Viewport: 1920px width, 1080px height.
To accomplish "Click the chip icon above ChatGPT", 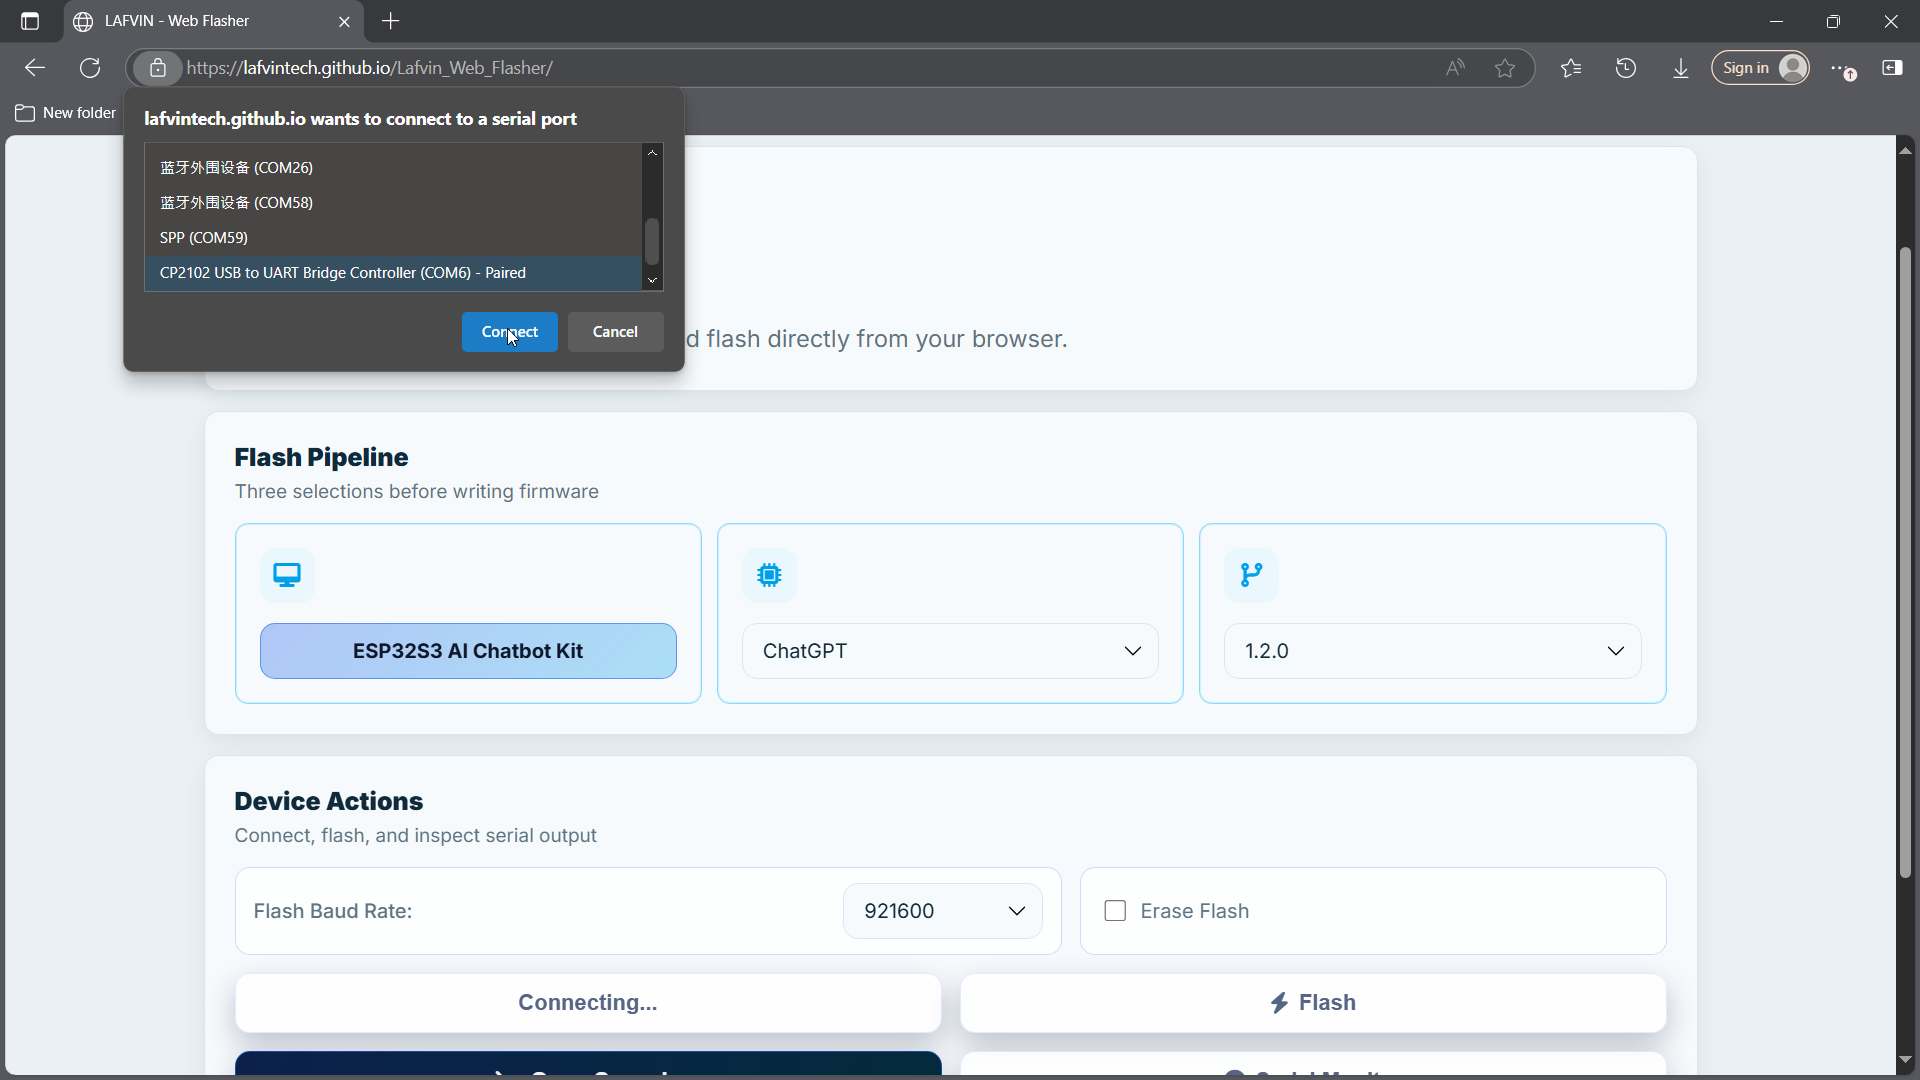I will coord(769,575).
